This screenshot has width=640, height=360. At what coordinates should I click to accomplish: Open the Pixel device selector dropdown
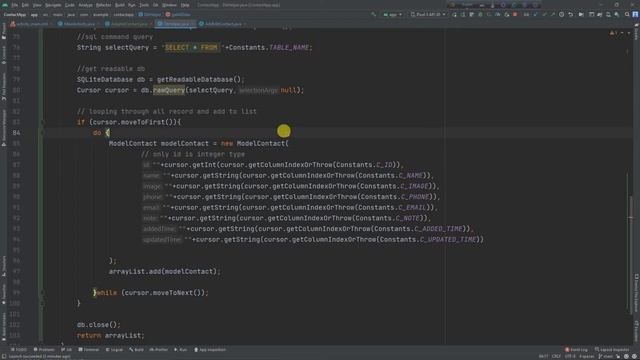tap(428, 15)
